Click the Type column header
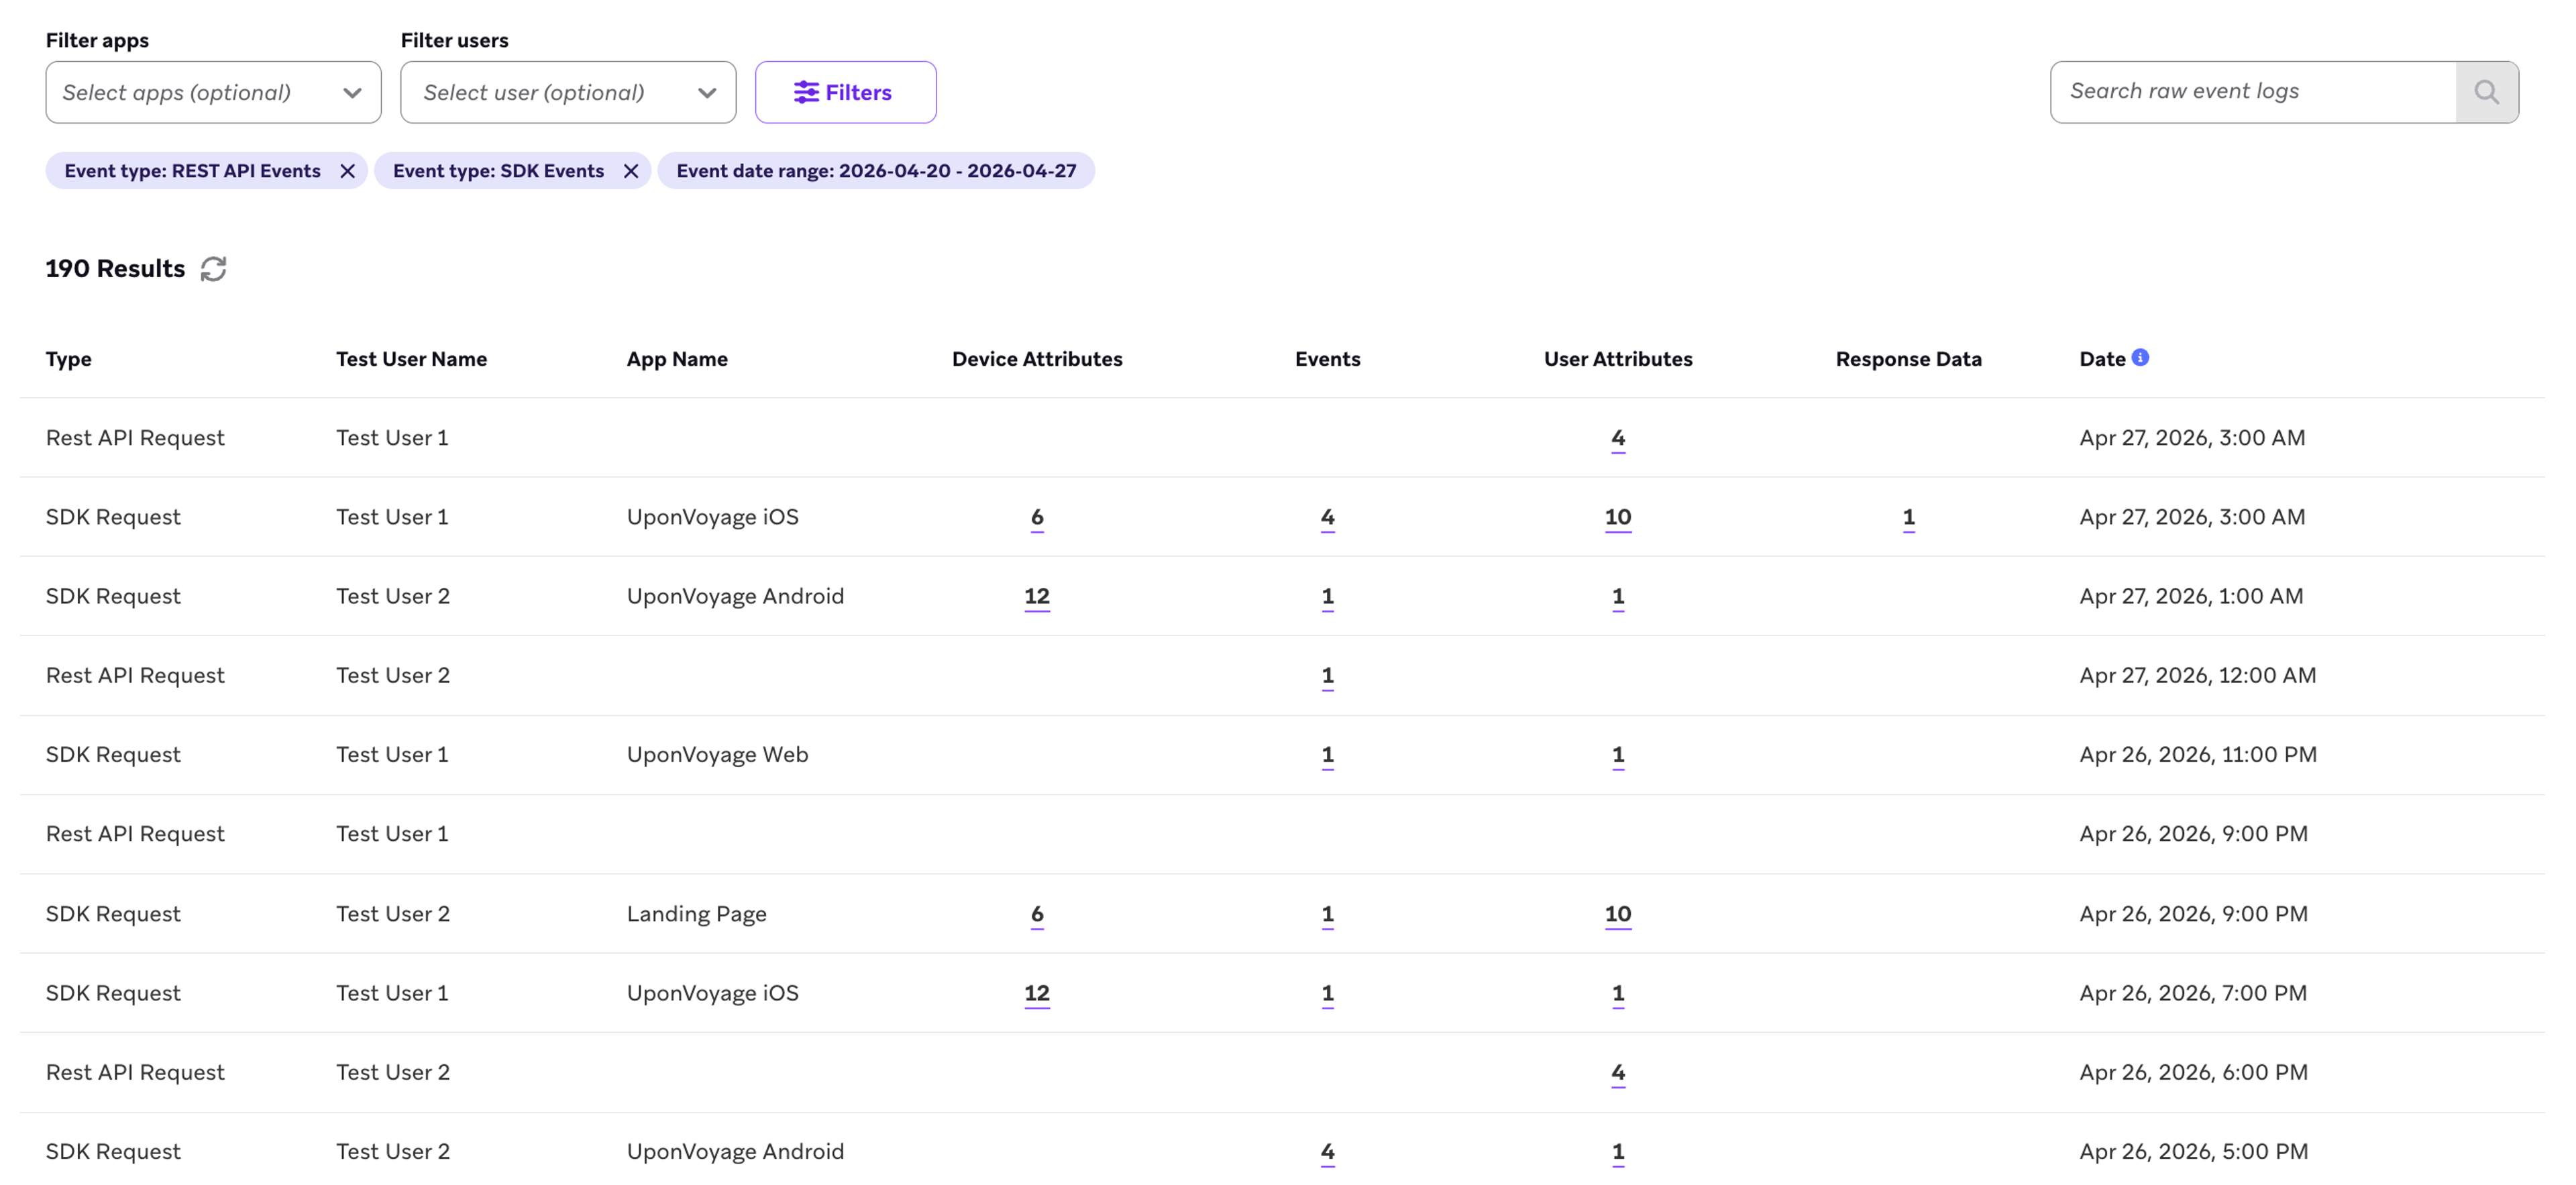The height and width of the screenshot is (1185, 2576). pyautogui.click(x=69, y=359)
